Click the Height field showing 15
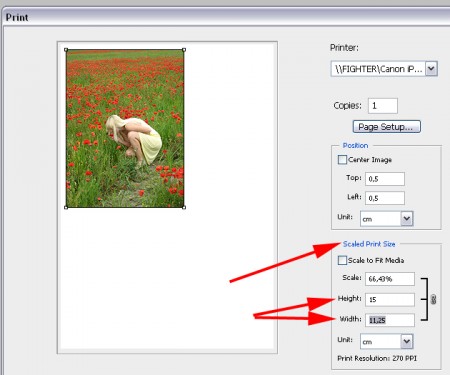The image size is (450, 375). 390,300
